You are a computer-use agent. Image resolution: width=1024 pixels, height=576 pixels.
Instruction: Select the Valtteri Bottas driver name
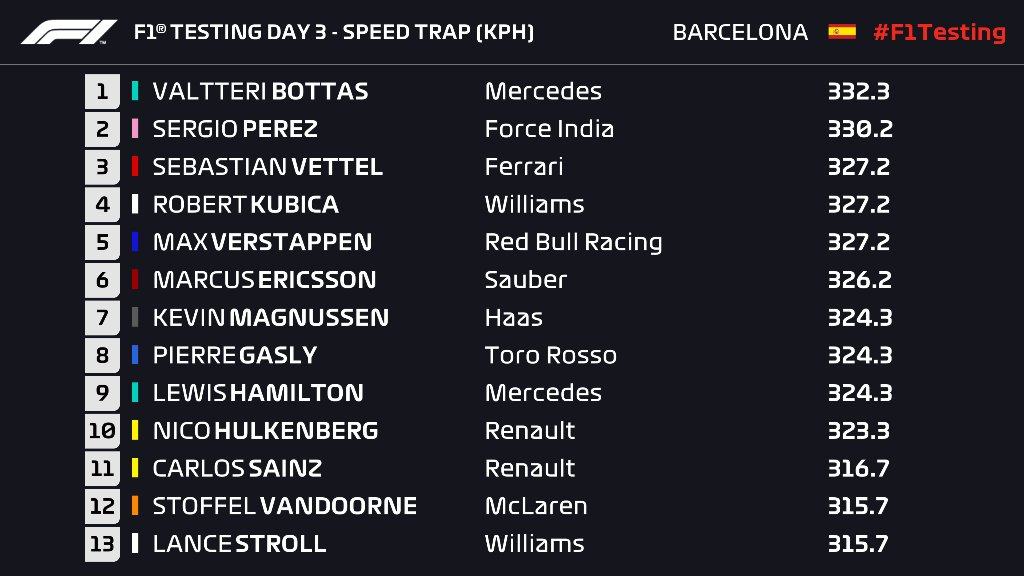point(261,91)
